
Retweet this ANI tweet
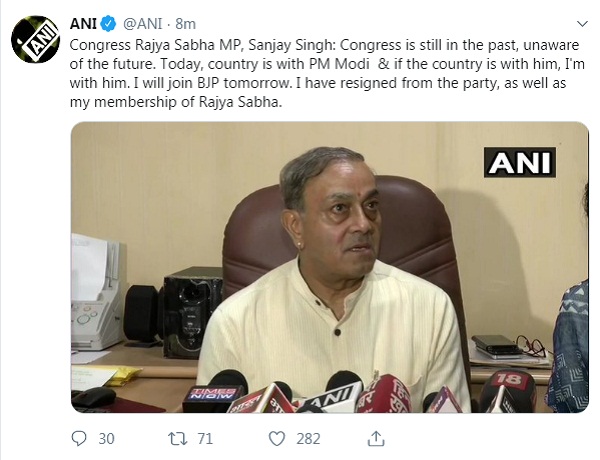[176, 438]
